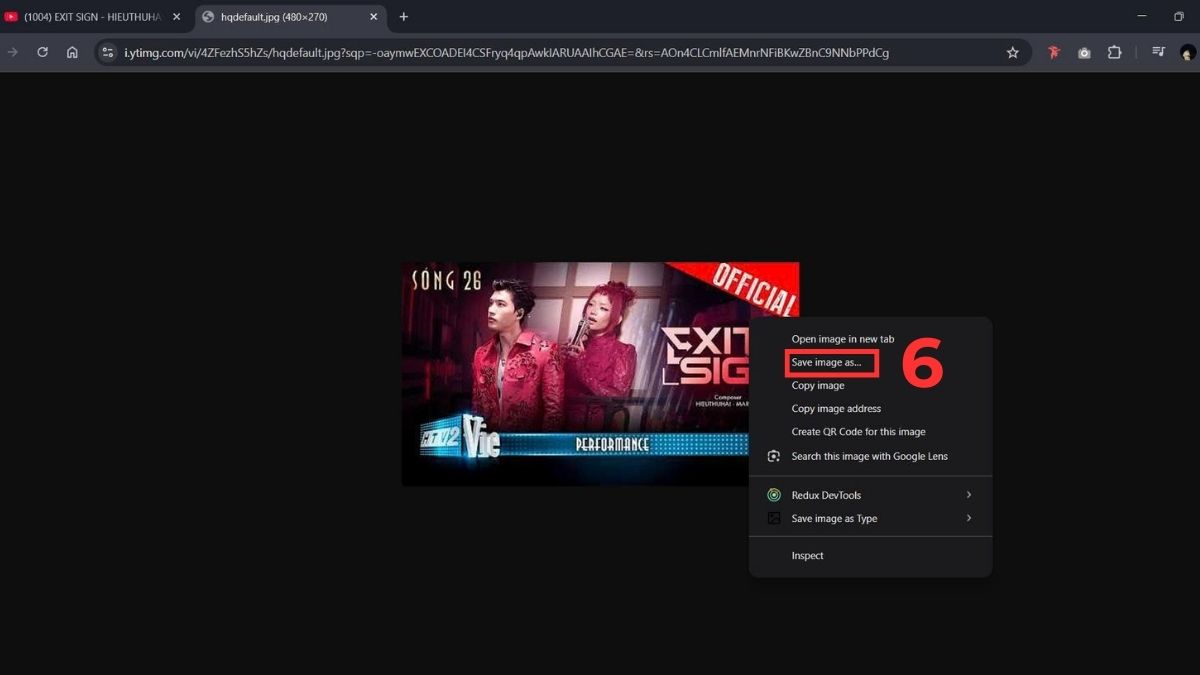Reload the current page
The height and width of the screenshot is (675, 1200).
pyautogui.click(x=42, y=52)
